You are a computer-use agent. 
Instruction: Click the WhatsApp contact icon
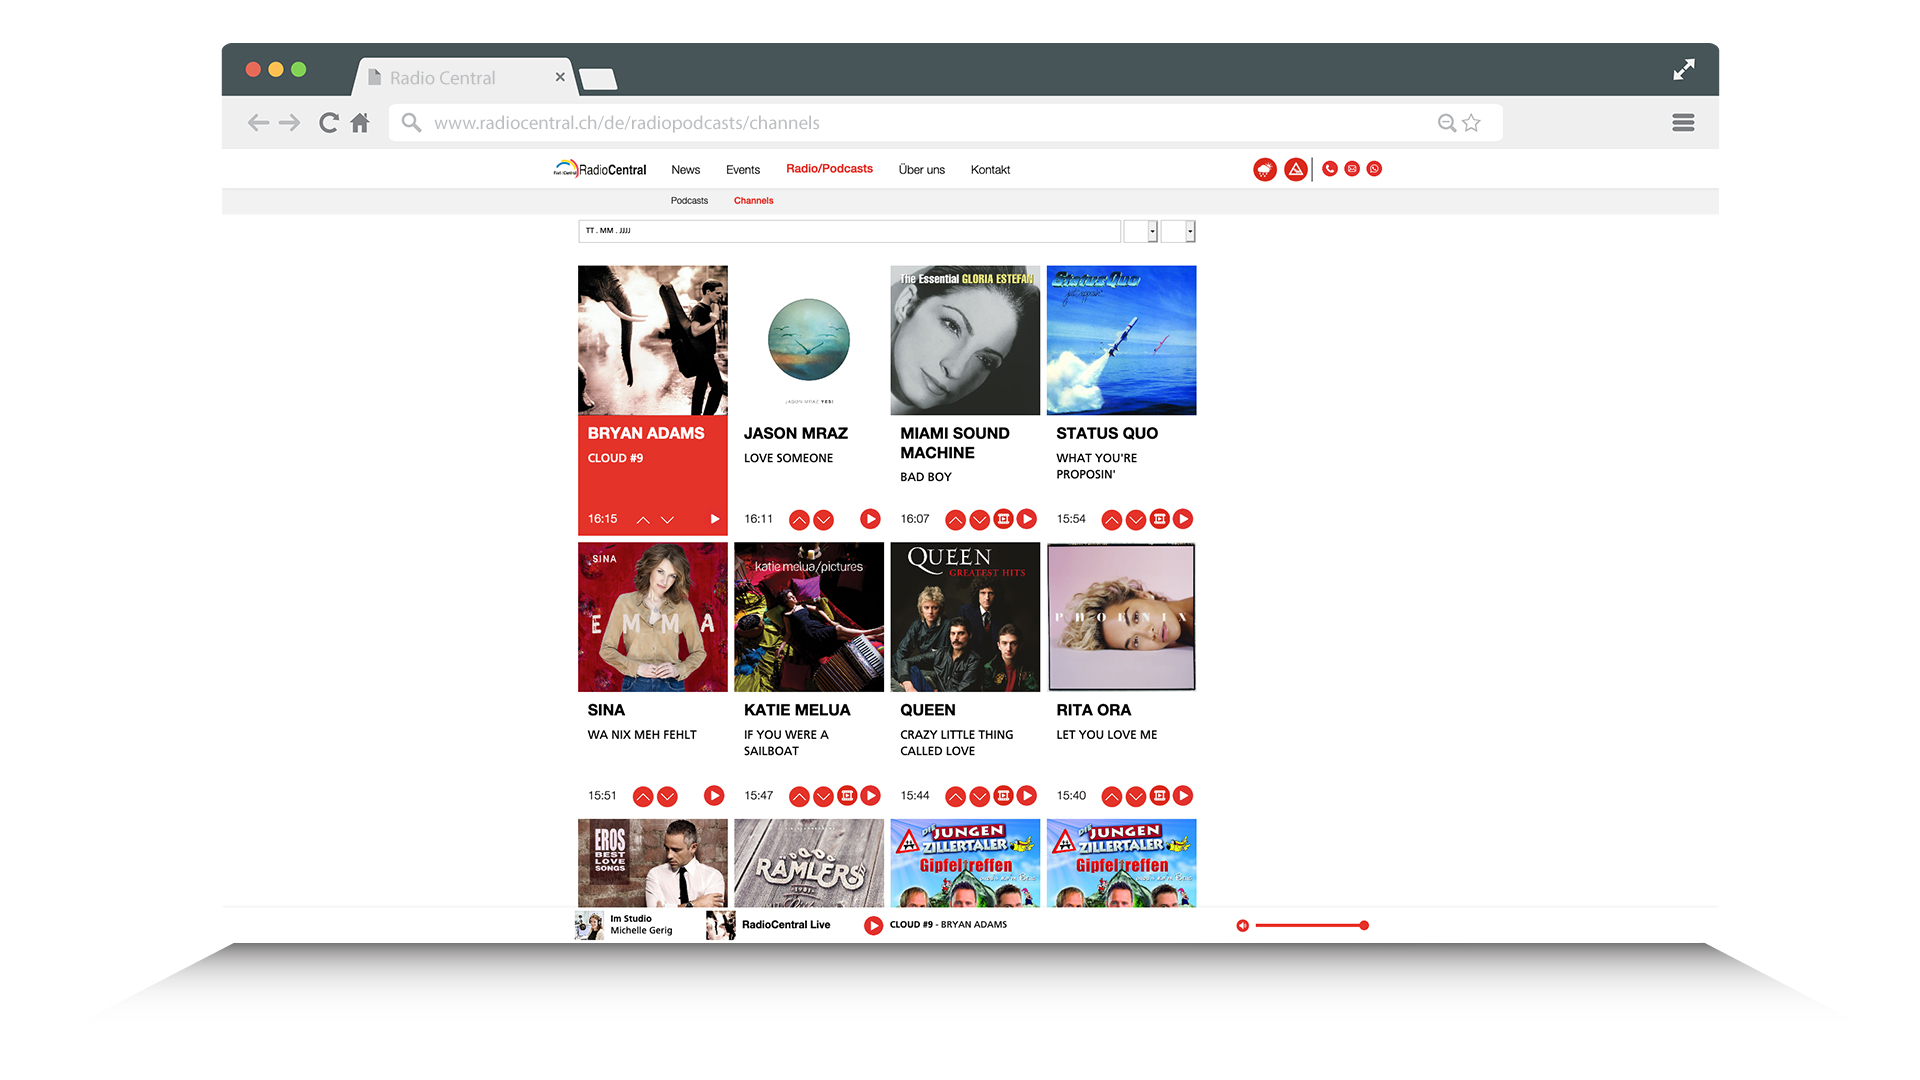(x=1375, y=169)
